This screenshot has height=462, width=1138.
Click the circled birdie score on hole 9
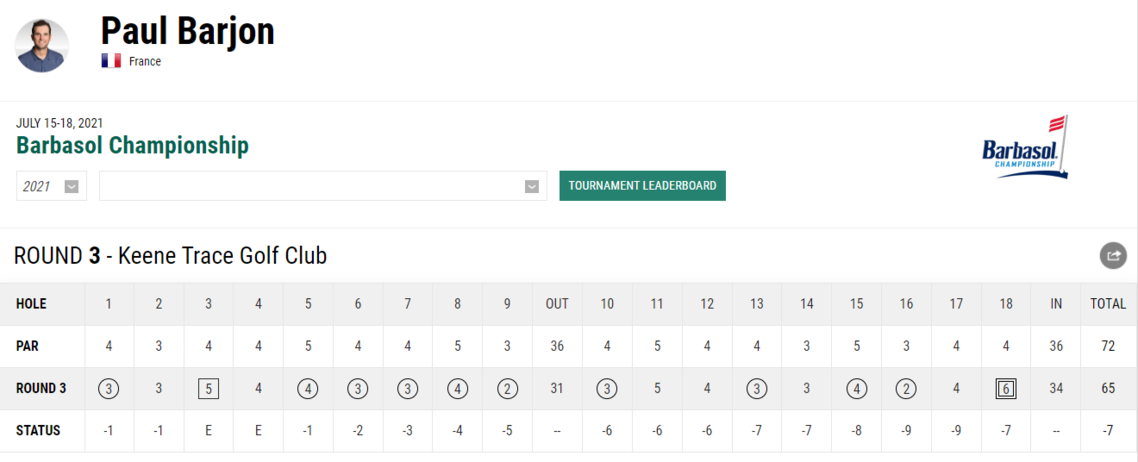pos(507,389)
